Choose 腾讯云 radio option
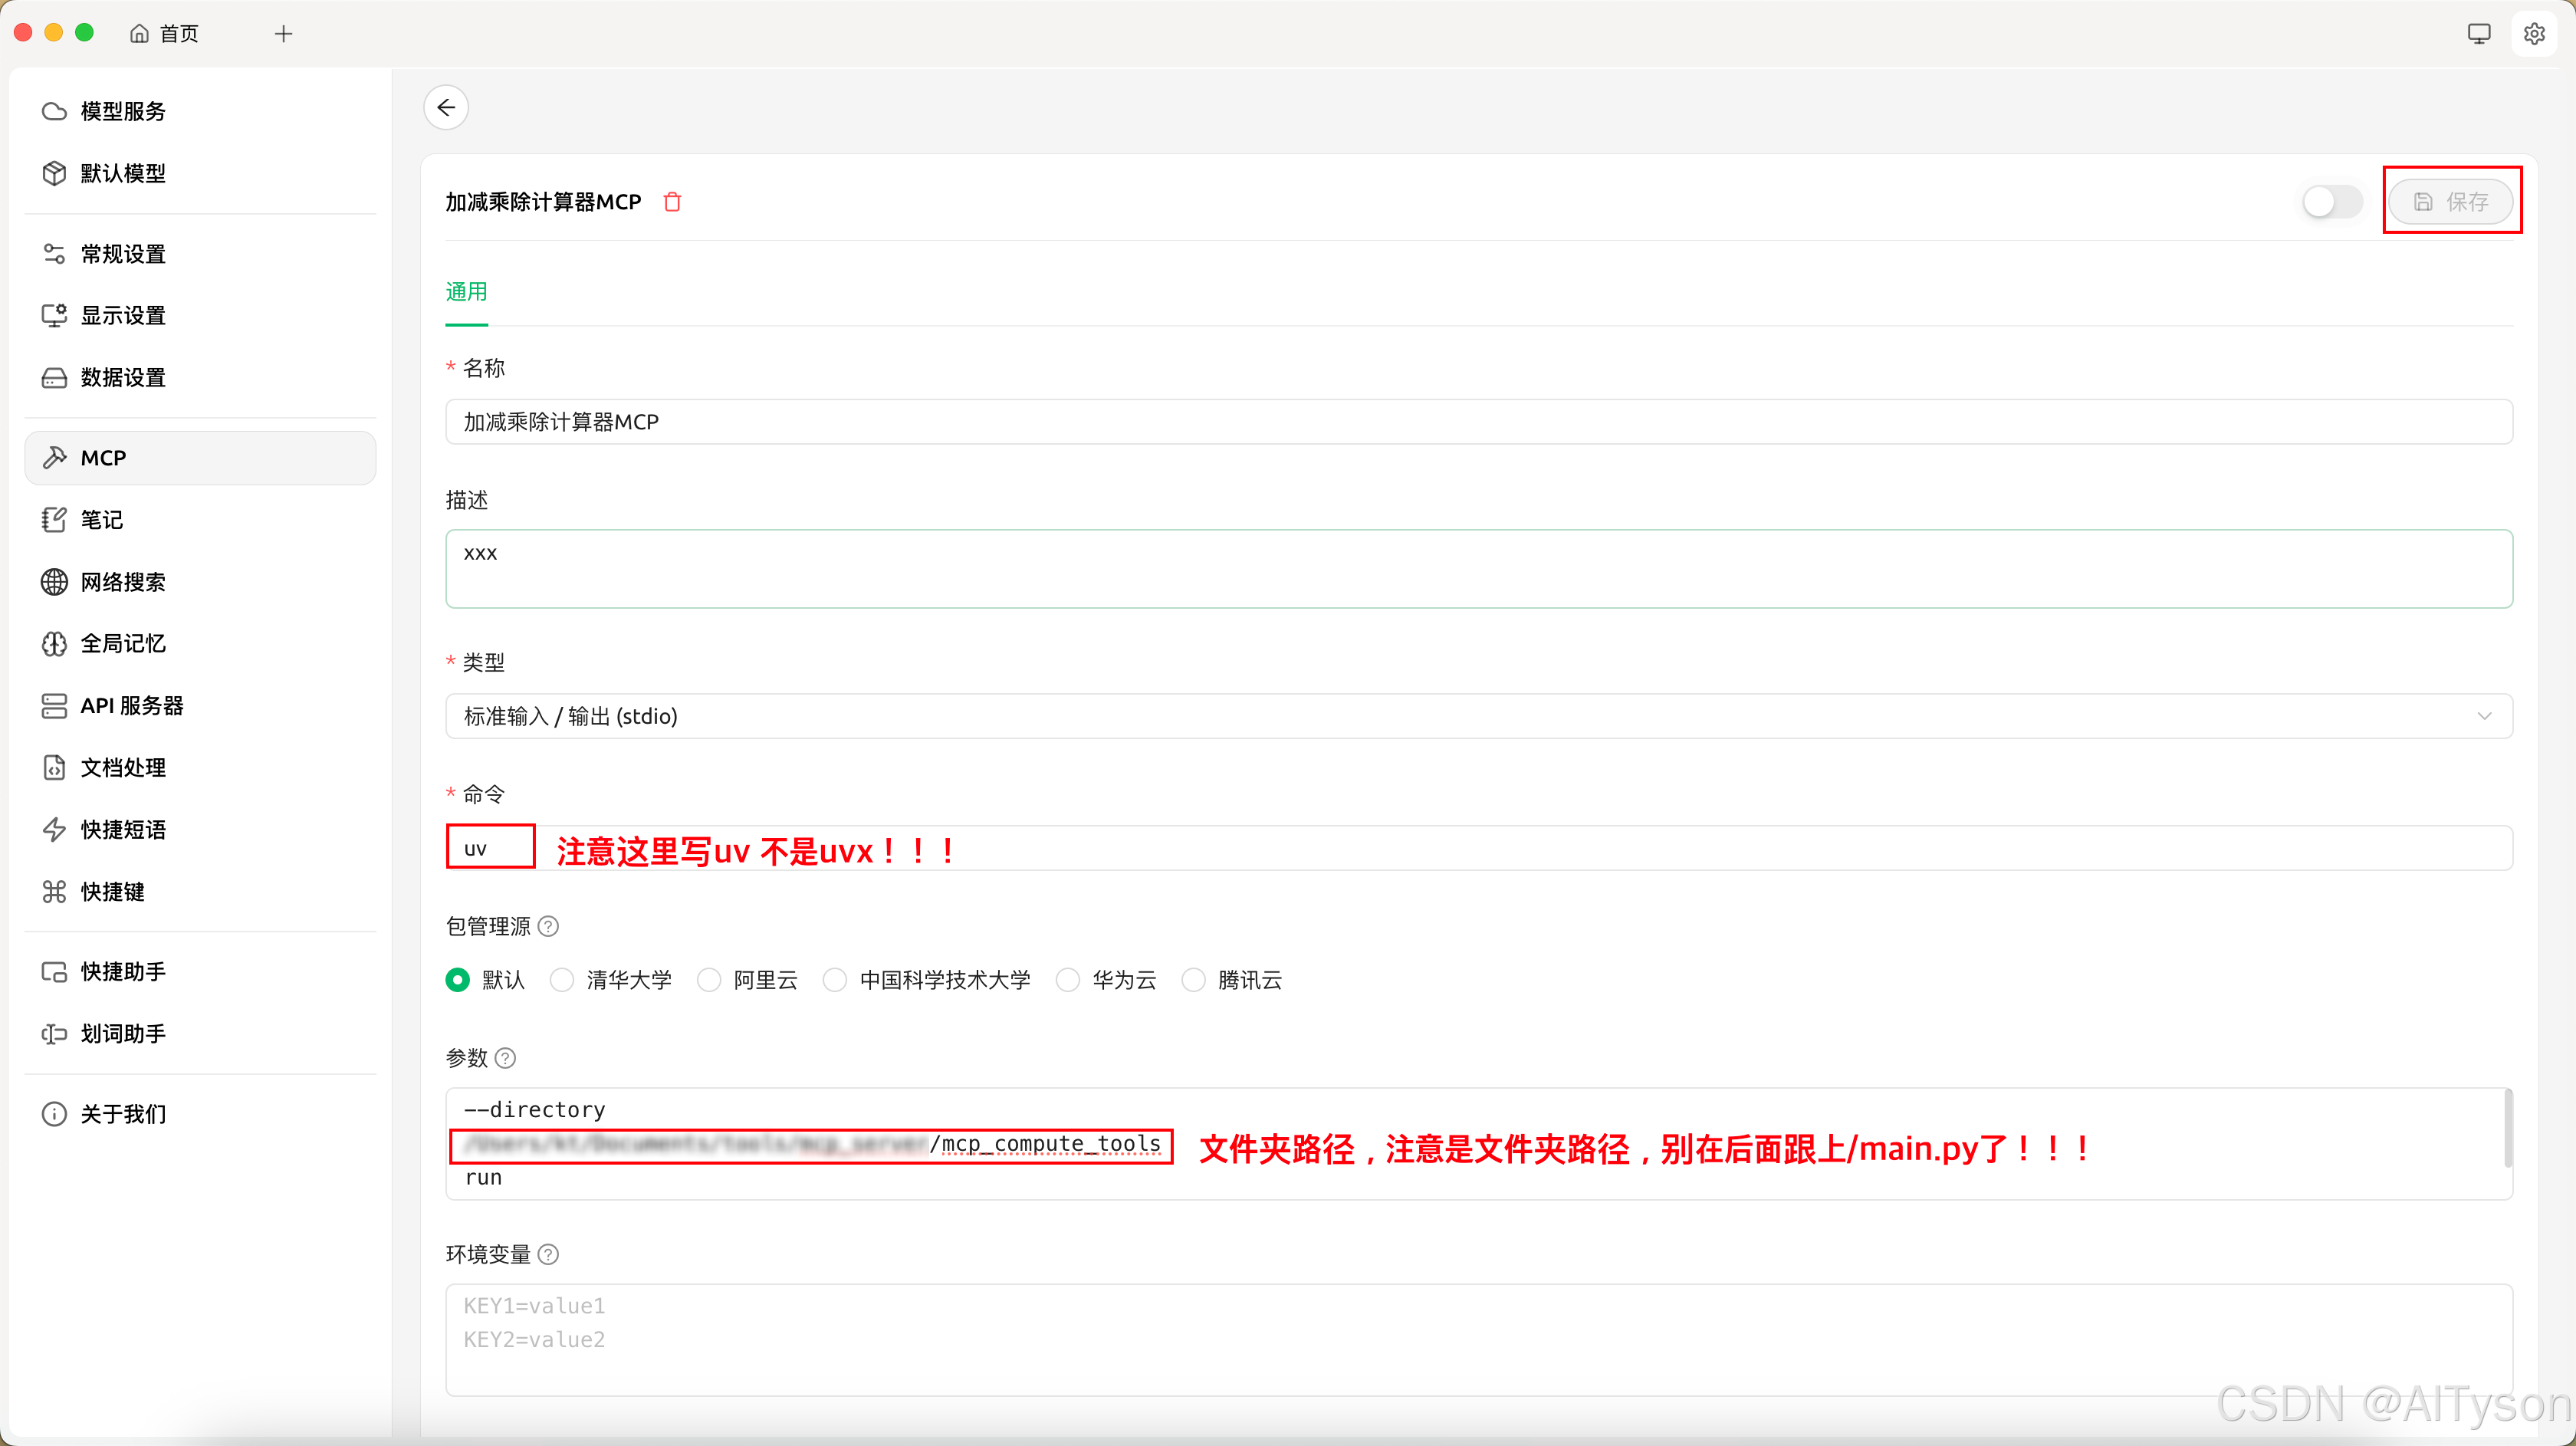The image size is (2576, 1446). [x=1193, y=980]
